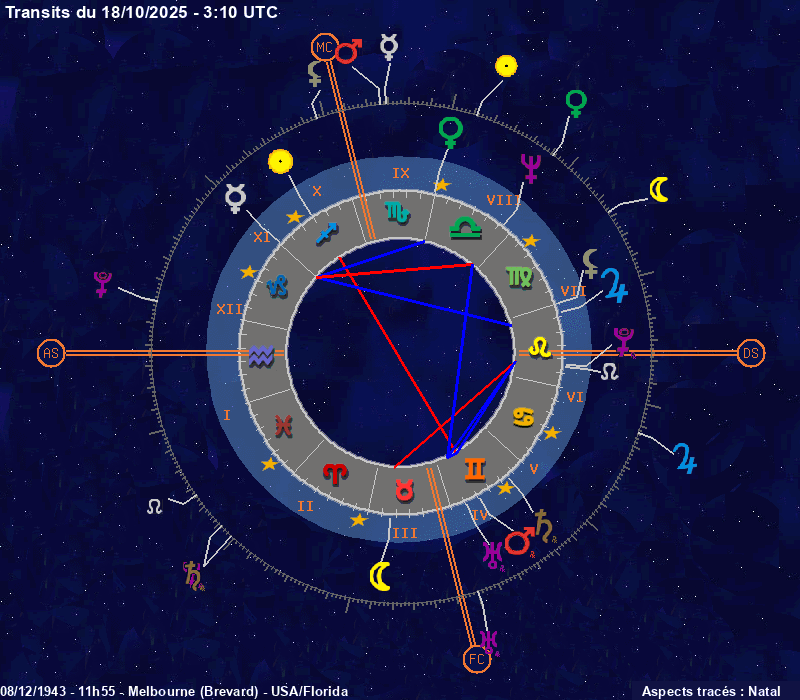Screen dimensions: 800x700
Task: Click the 'Aspects tracés : Natal' label
Action: [x=710, y=691]
